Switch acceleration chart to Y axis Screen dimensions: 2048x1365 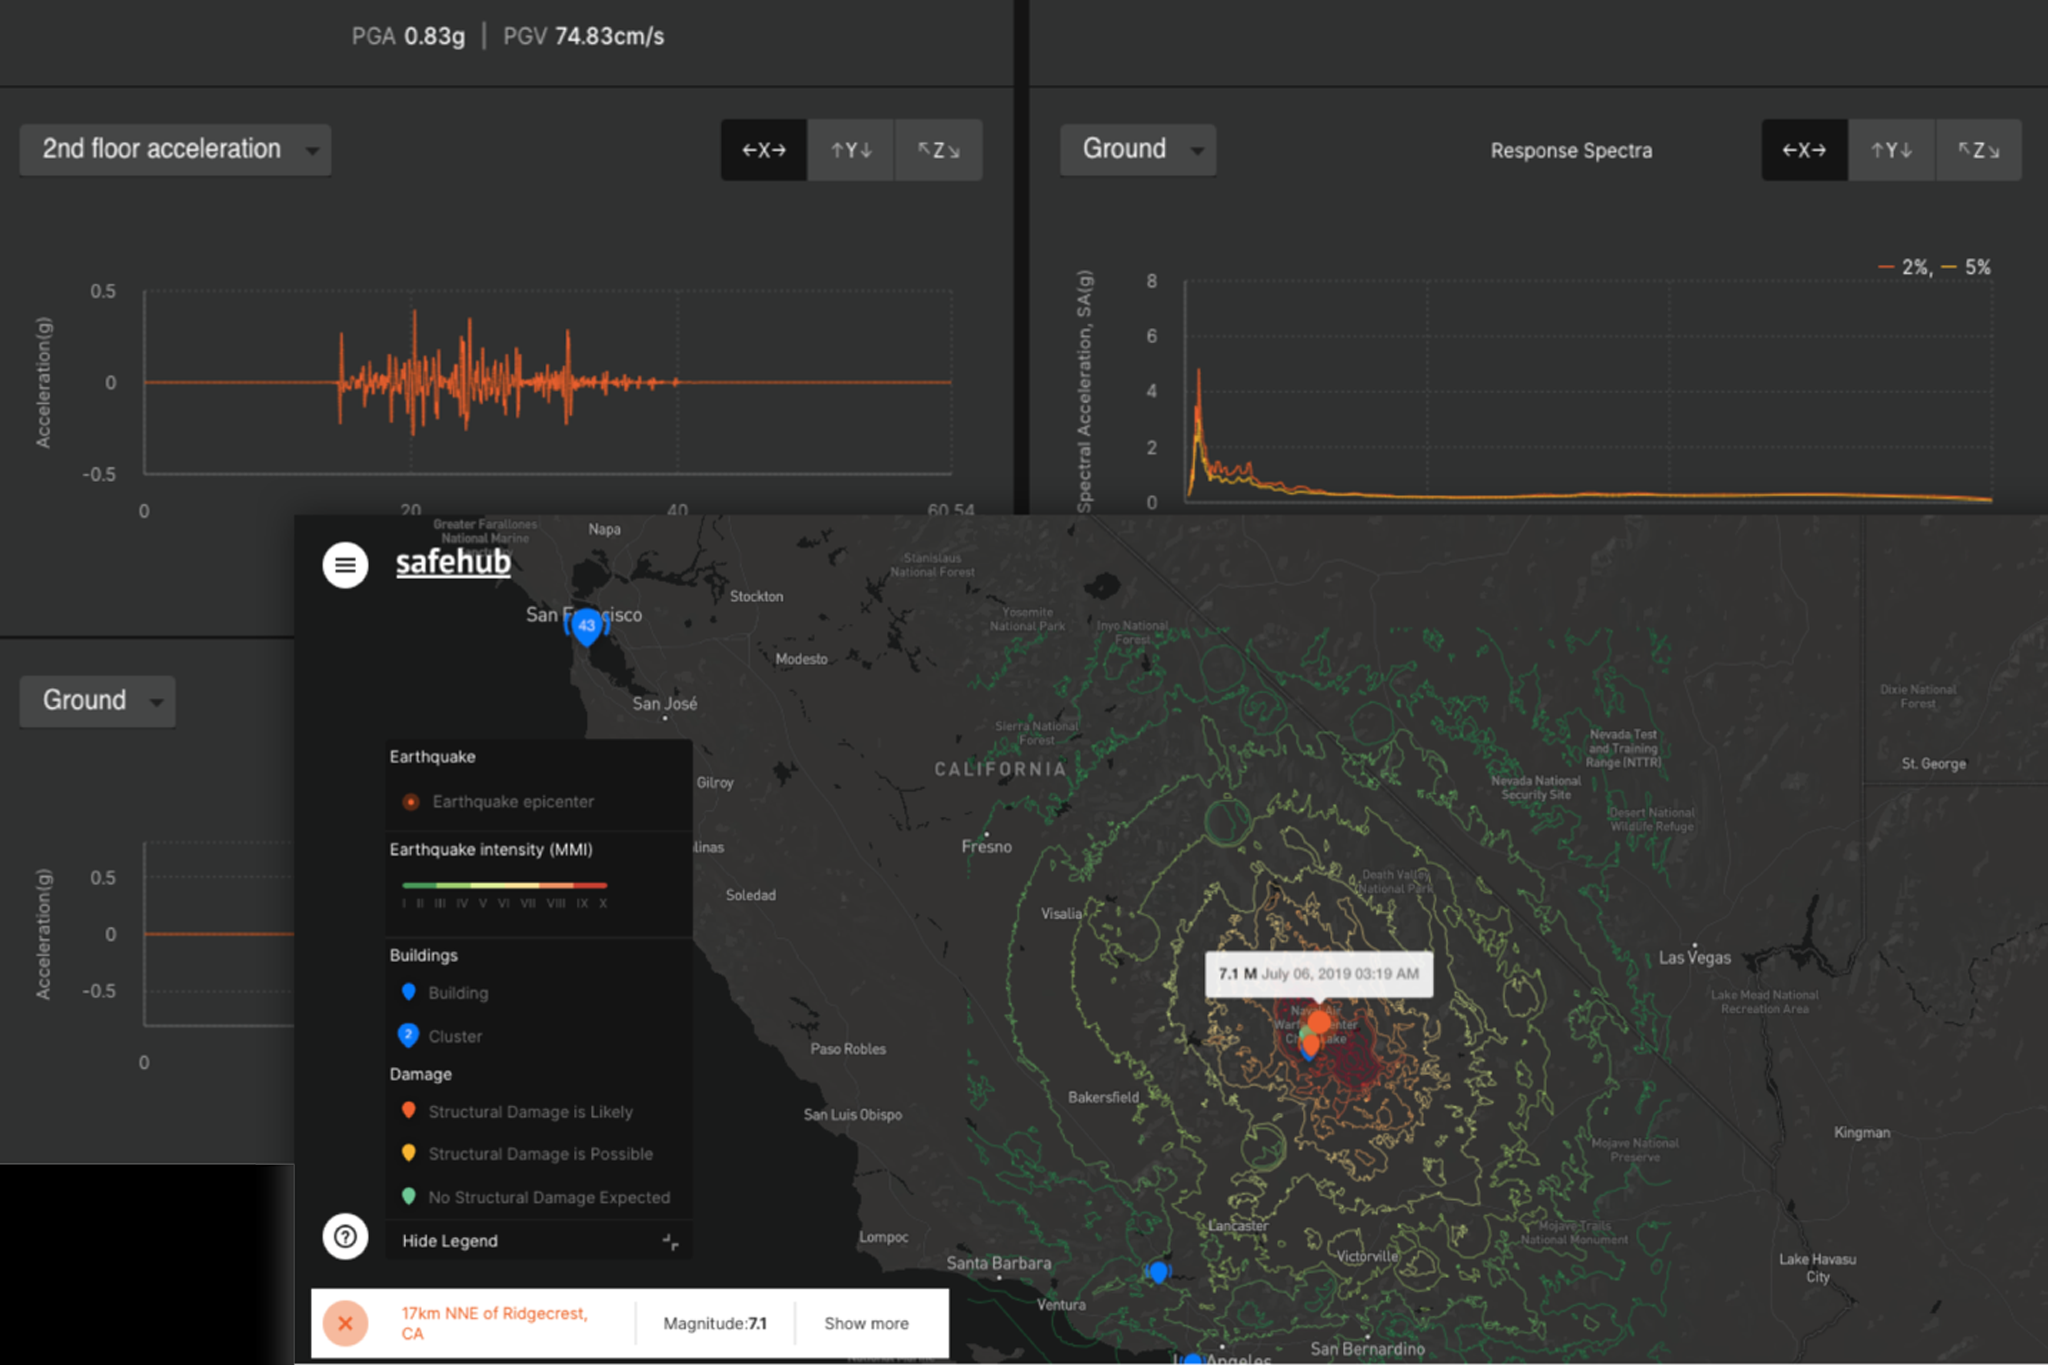pos(851,150)
